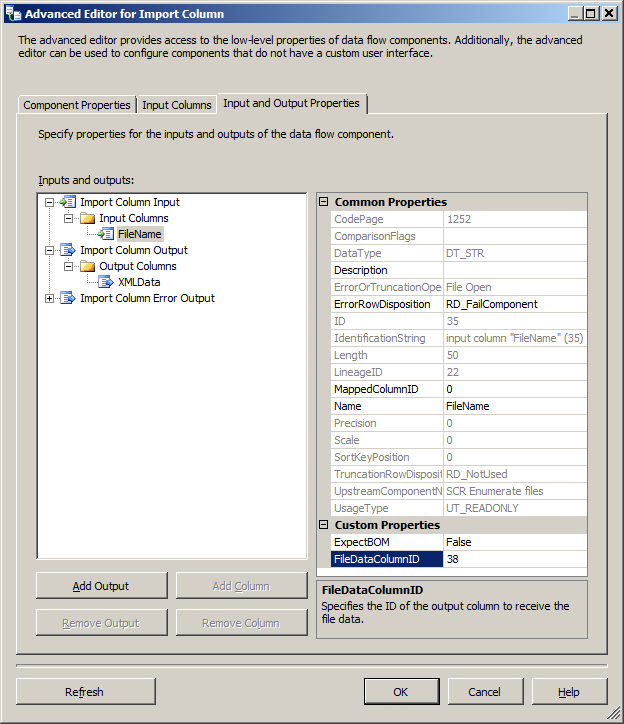Select the Output Columns tree label
Image resolution: width=624 pixels, height=724 pixels.
(x=138, y=266)
